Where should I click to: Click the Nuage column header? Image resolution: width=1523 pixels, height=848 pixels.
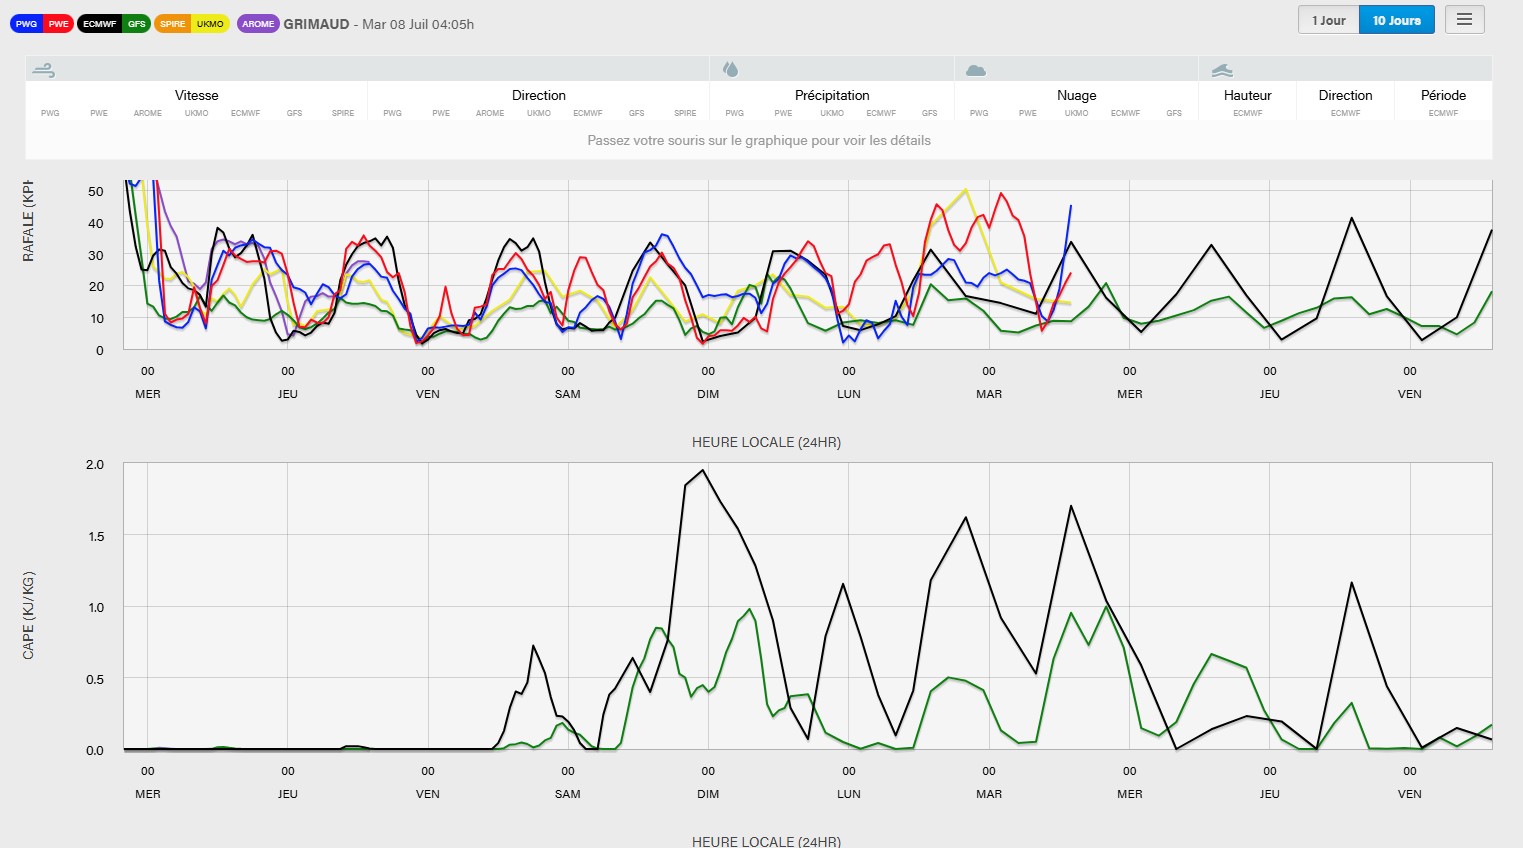(1077, 95)
